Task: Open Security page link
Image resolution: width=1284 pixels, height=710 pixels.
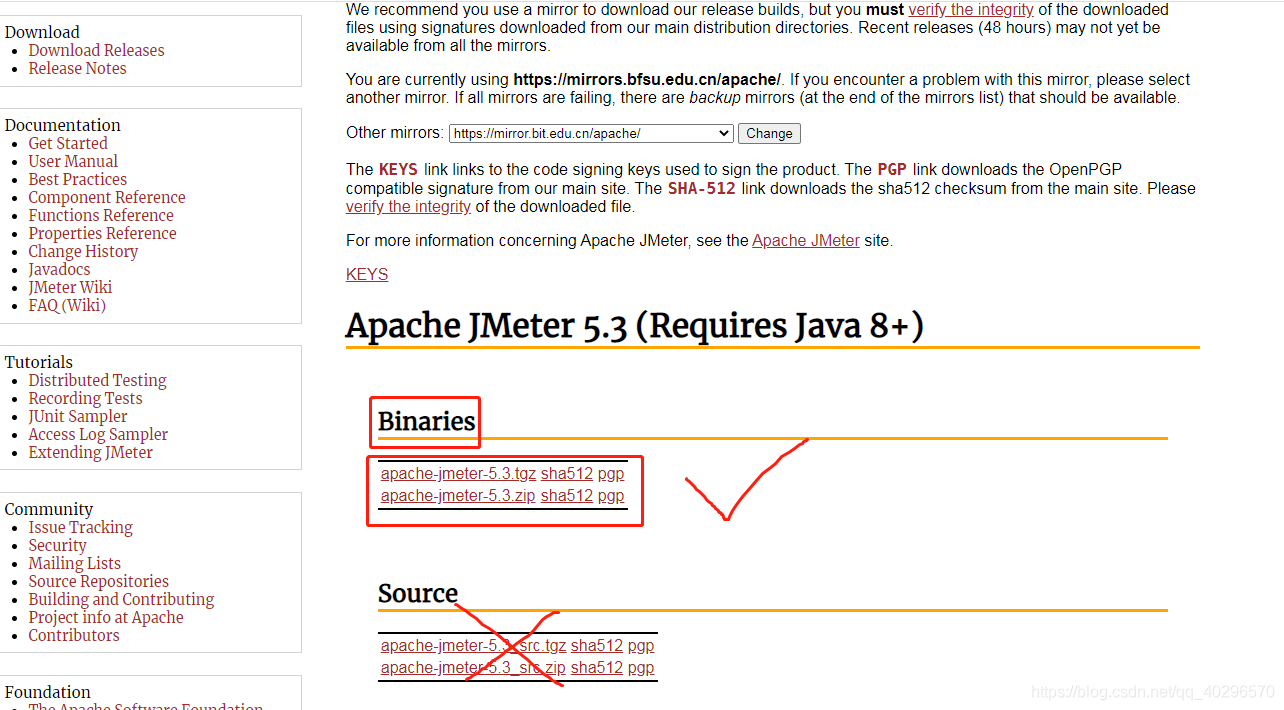Action: pos(57,545)
